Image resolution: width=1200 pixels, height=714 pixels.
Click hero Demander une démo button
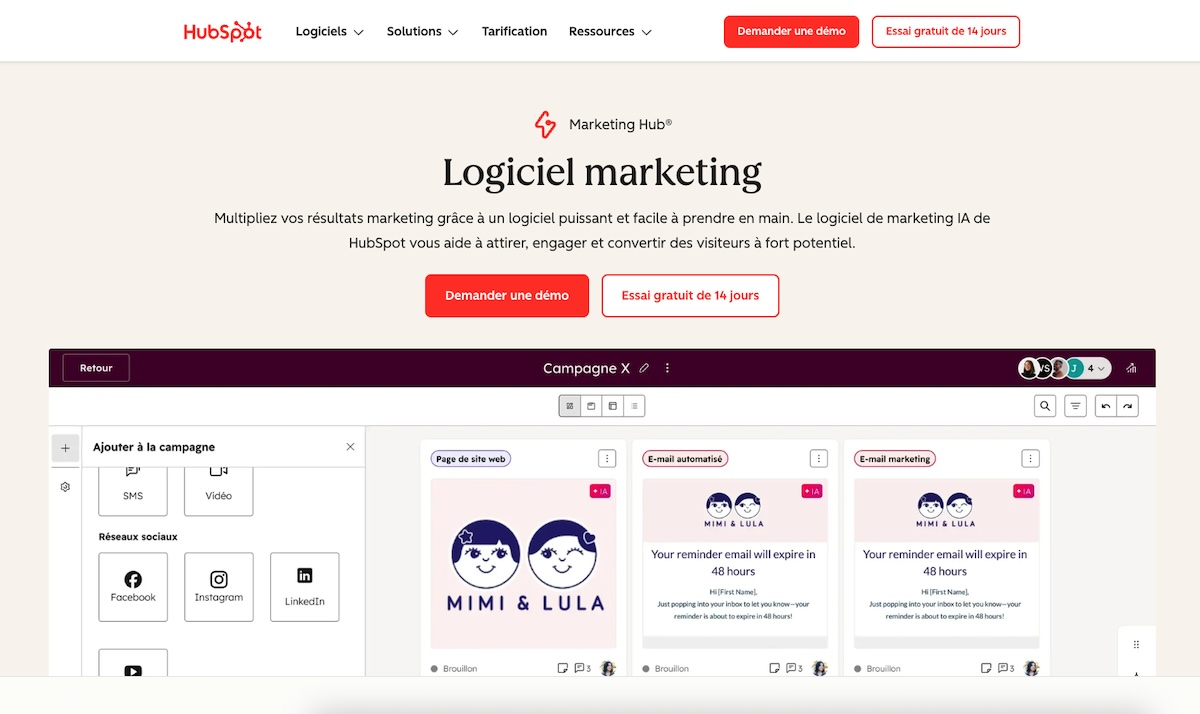(x=507, y=296)
